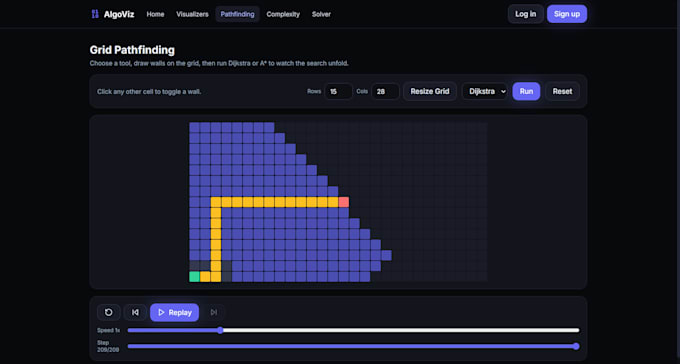Run the pathfinding algorithm

click(x=526, y=91)
